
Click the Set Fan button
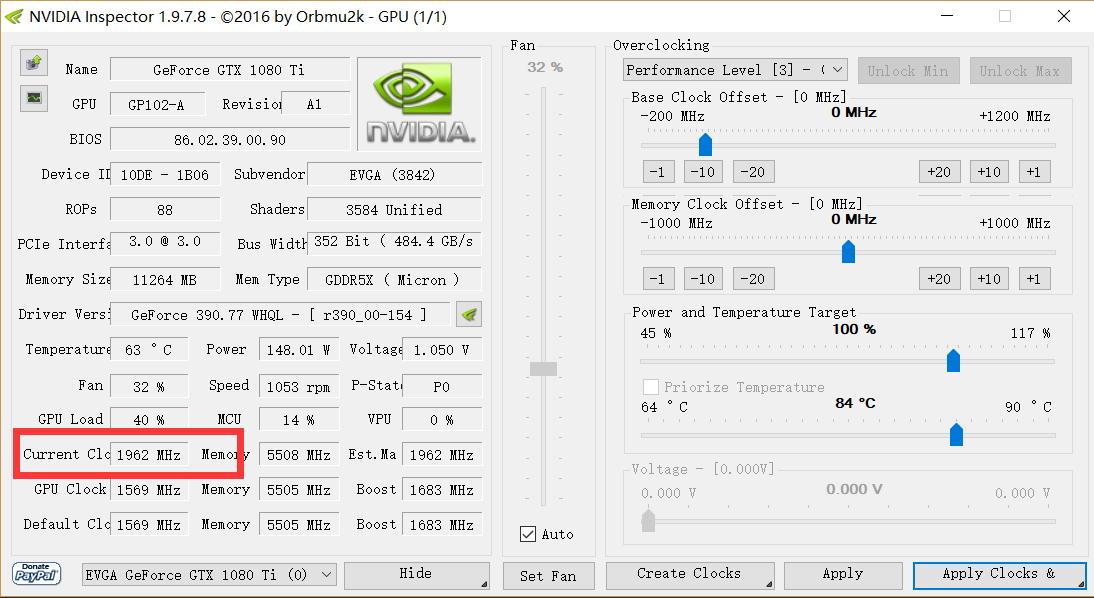tap(548, 576)
